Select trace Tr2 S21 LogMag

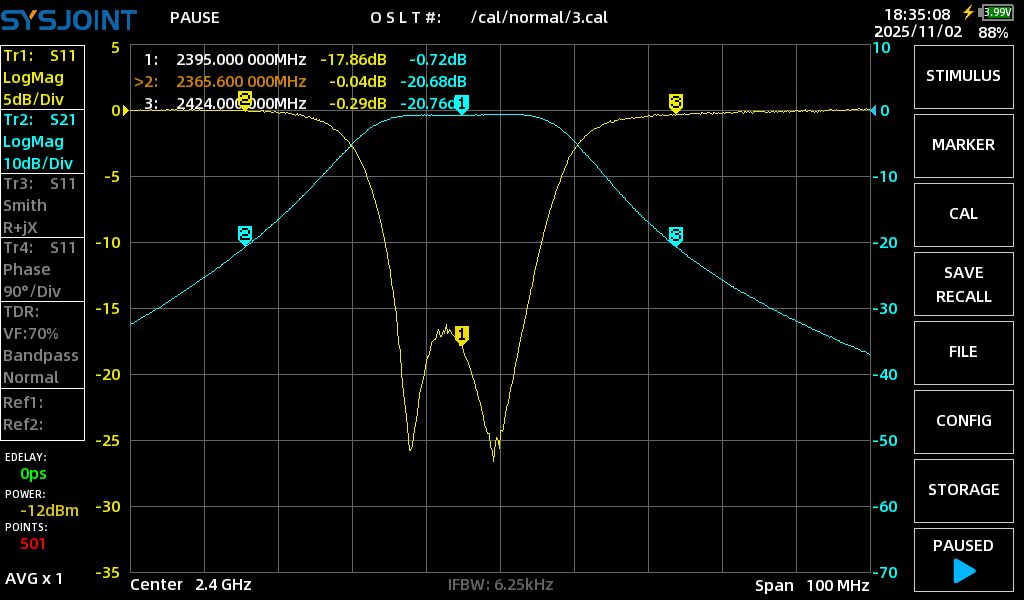[x=42, y=141]
